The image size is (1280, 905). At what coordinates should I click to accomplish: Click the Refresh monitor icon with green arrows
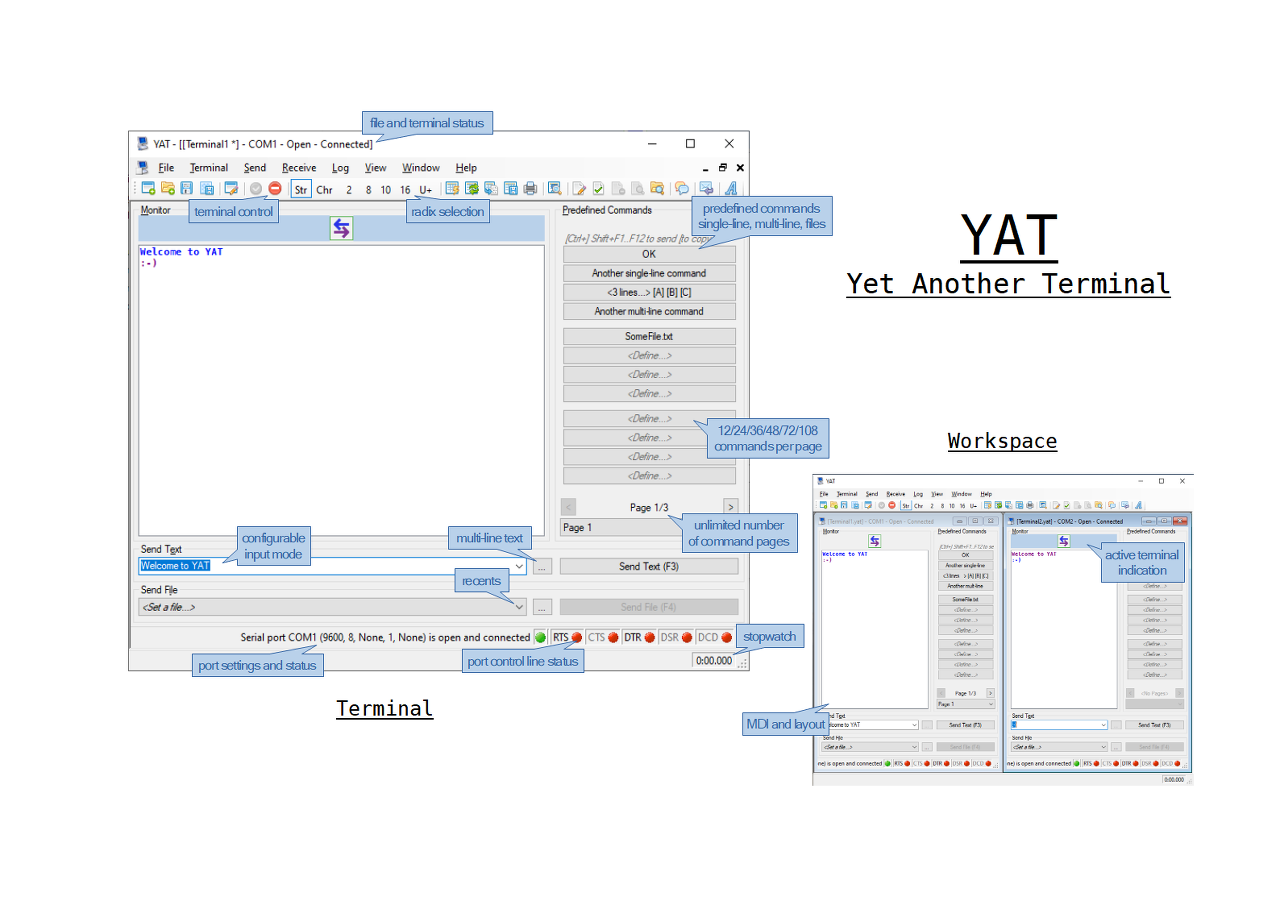[x=472, y=188]
